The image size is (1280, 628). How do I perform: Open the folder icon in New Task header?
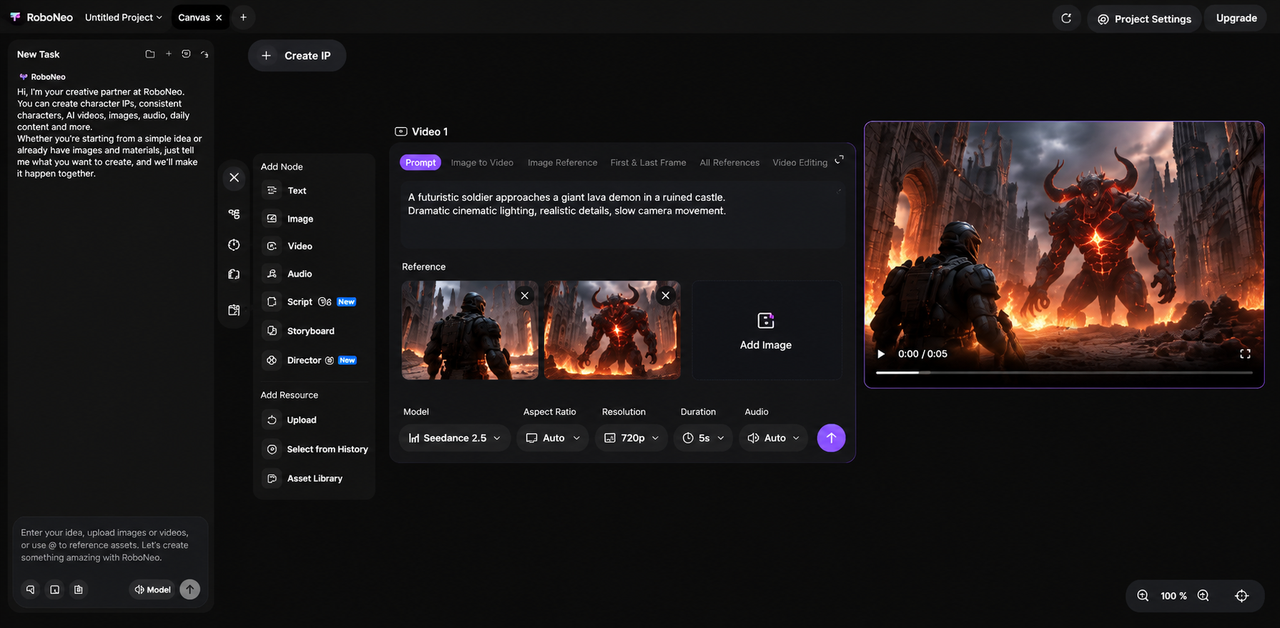coord(150,54)
